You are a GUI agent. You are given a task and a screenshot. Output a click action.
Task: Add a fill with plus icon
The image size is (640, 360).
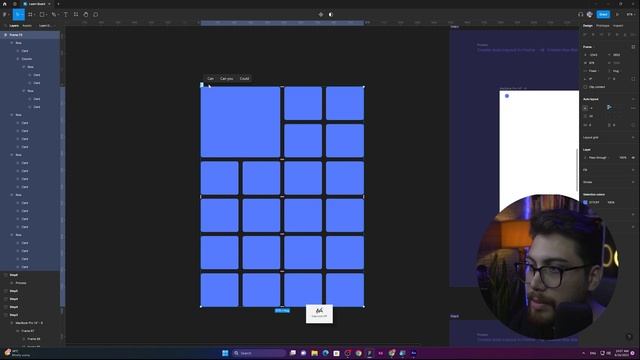[x=633, y=170]
